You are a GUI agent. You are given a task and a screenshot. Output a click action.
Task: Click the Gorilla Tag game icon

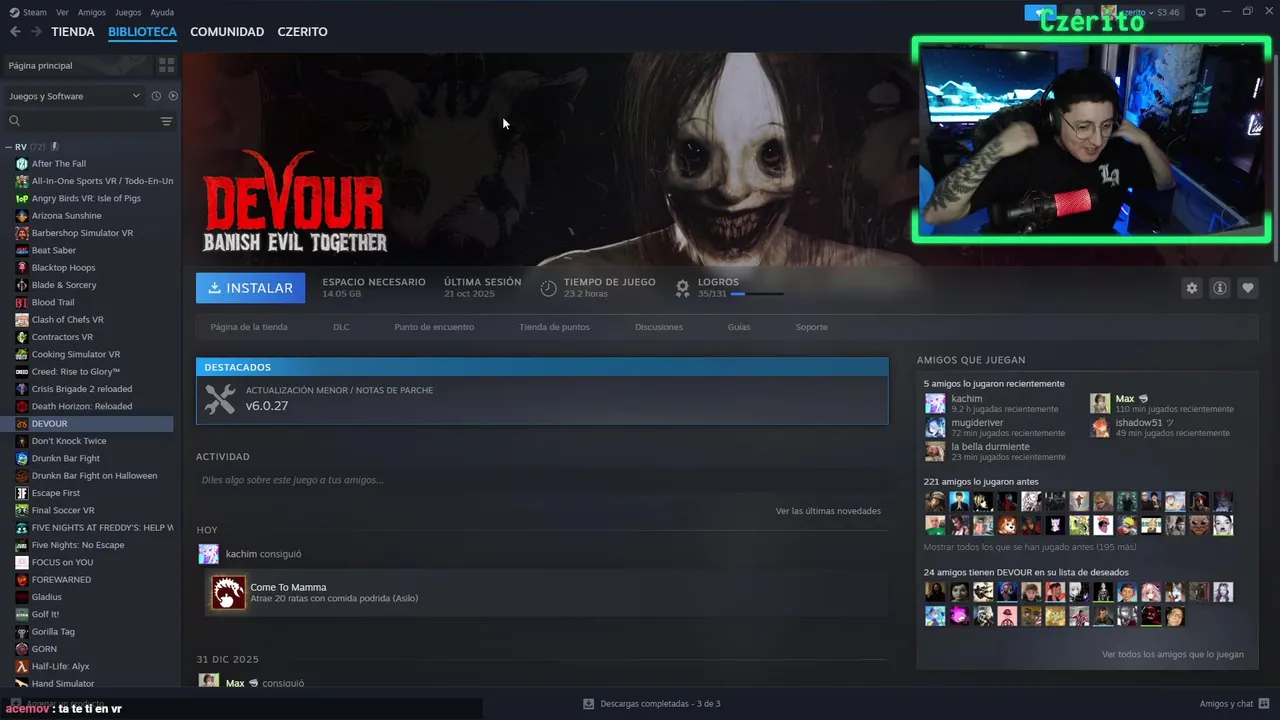[22, 632]
